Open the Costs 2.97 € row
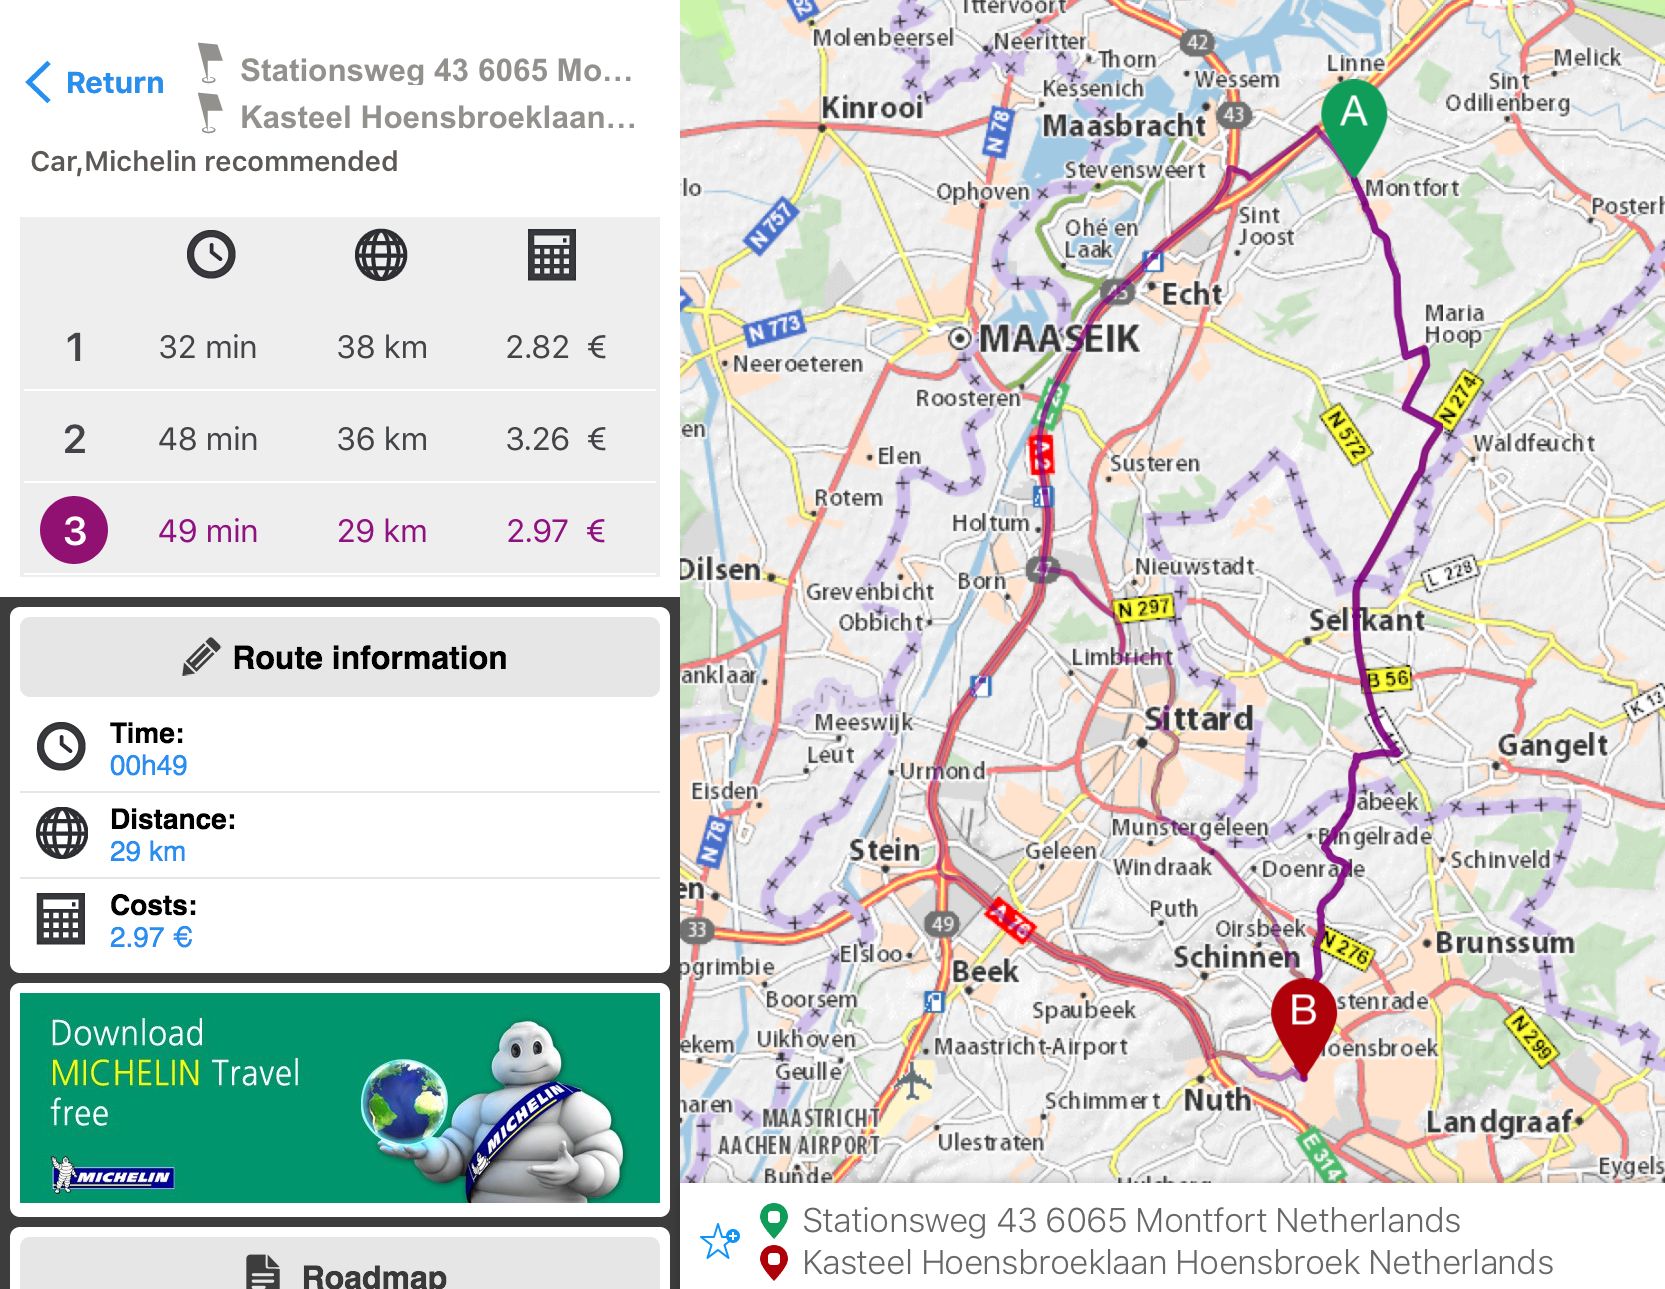This screenshot has height=1289, width=1665. click(340, 921)
